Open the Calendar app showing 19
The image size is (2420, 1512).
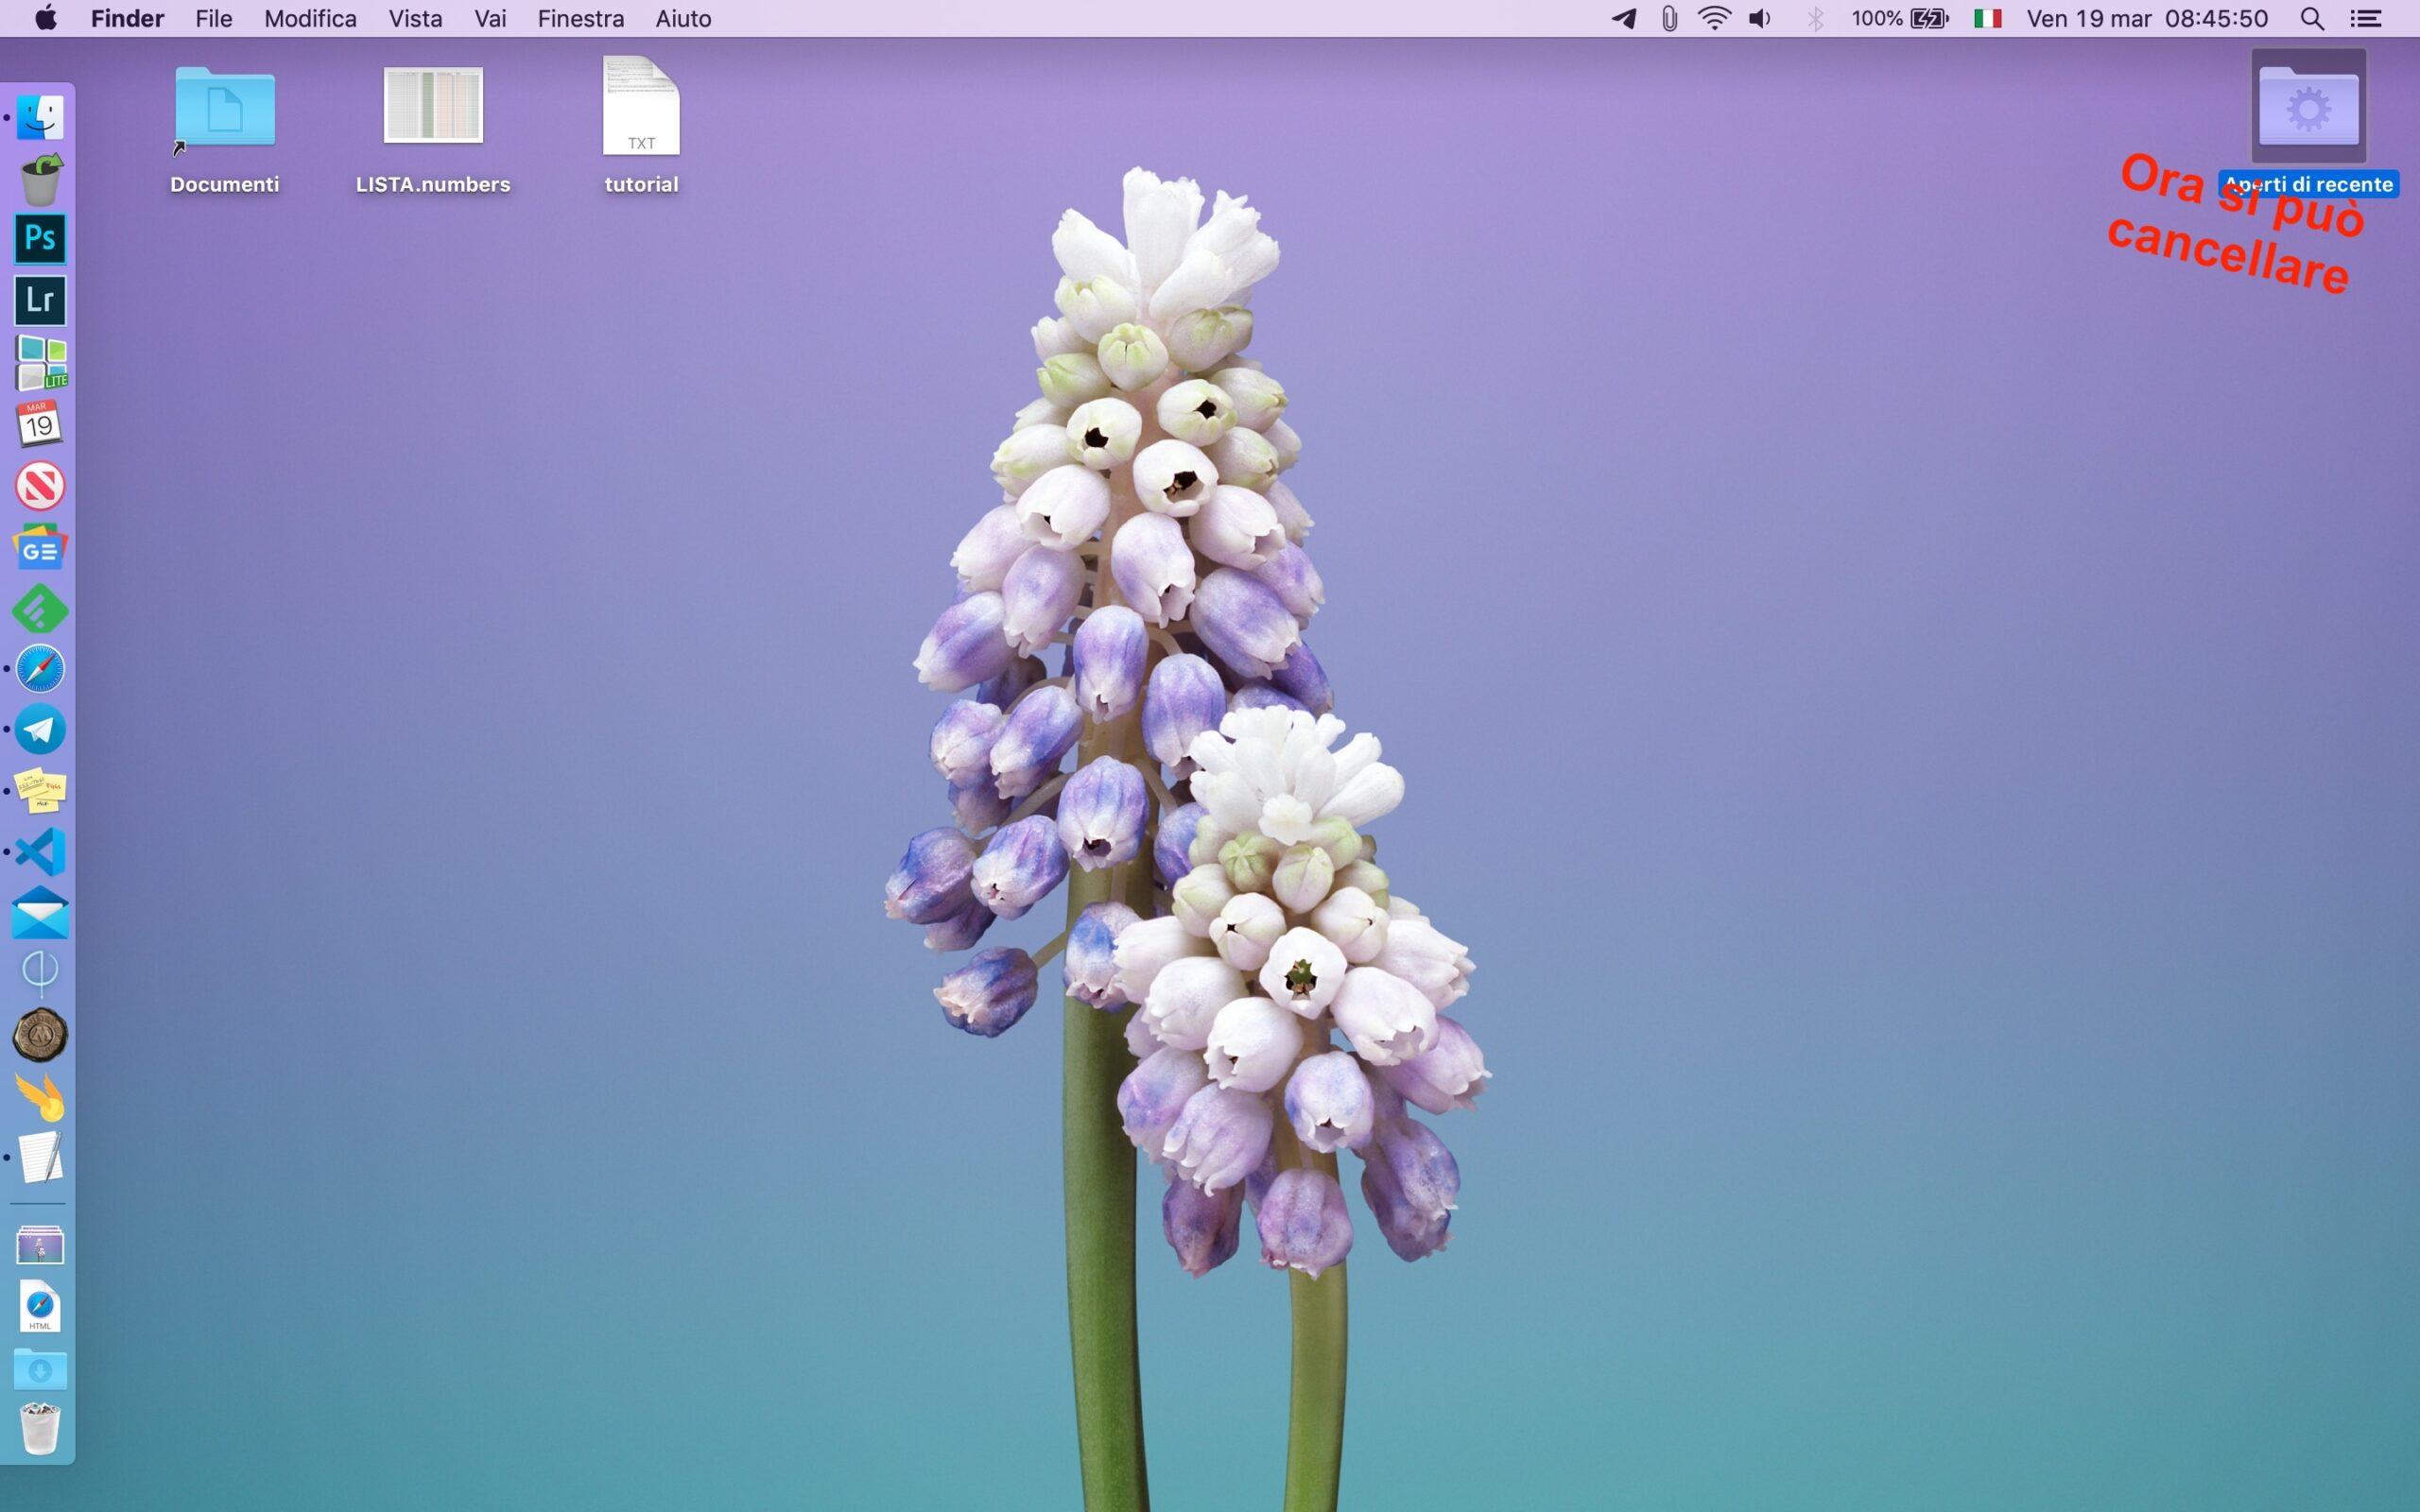click(40, 424)
